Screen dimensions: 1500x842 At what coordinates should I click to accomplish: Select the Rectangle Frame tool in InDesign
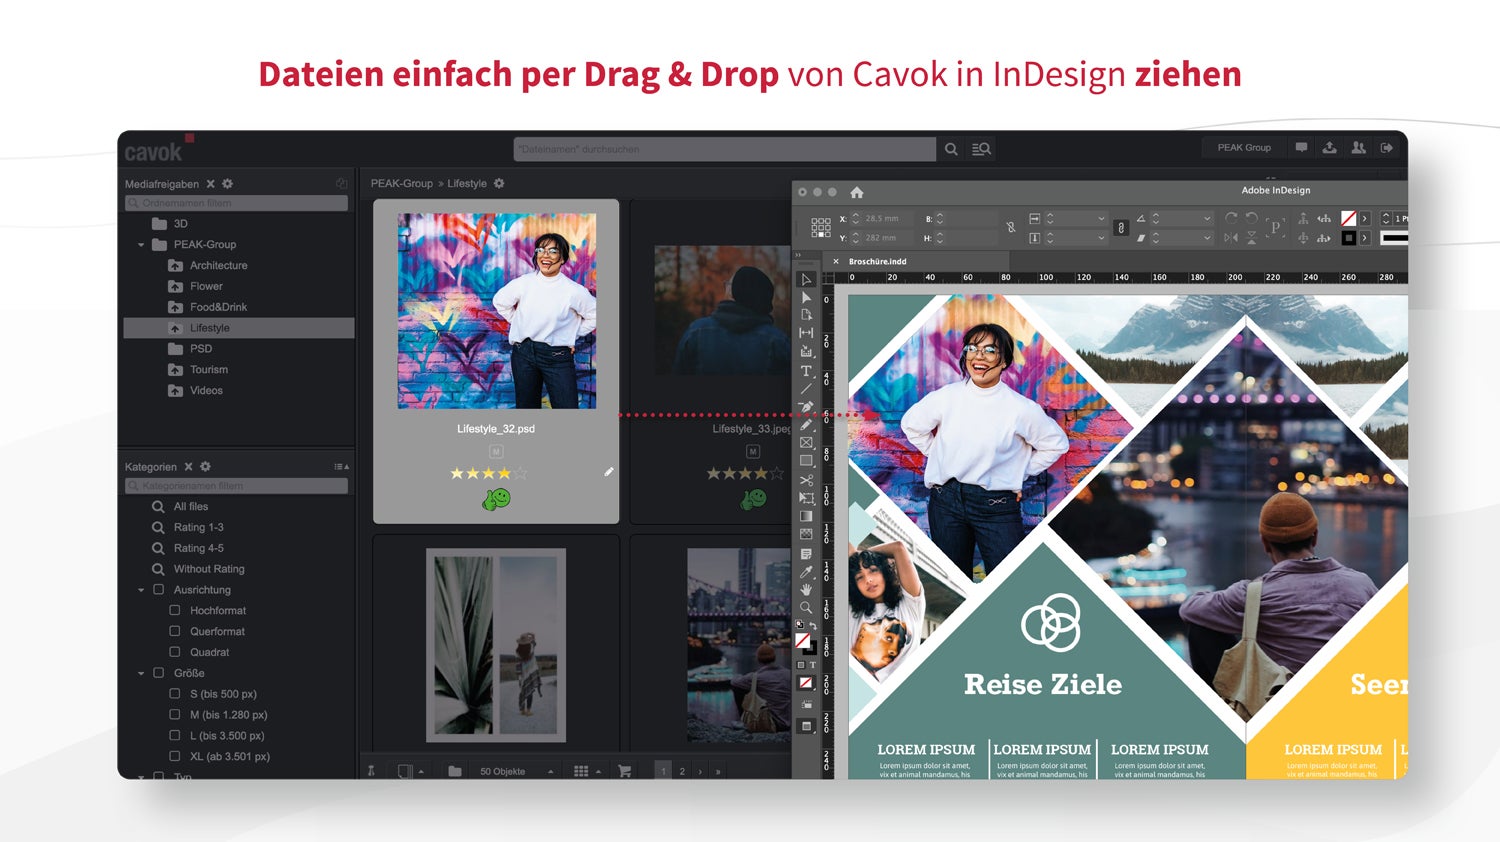(x=806, y=442)
